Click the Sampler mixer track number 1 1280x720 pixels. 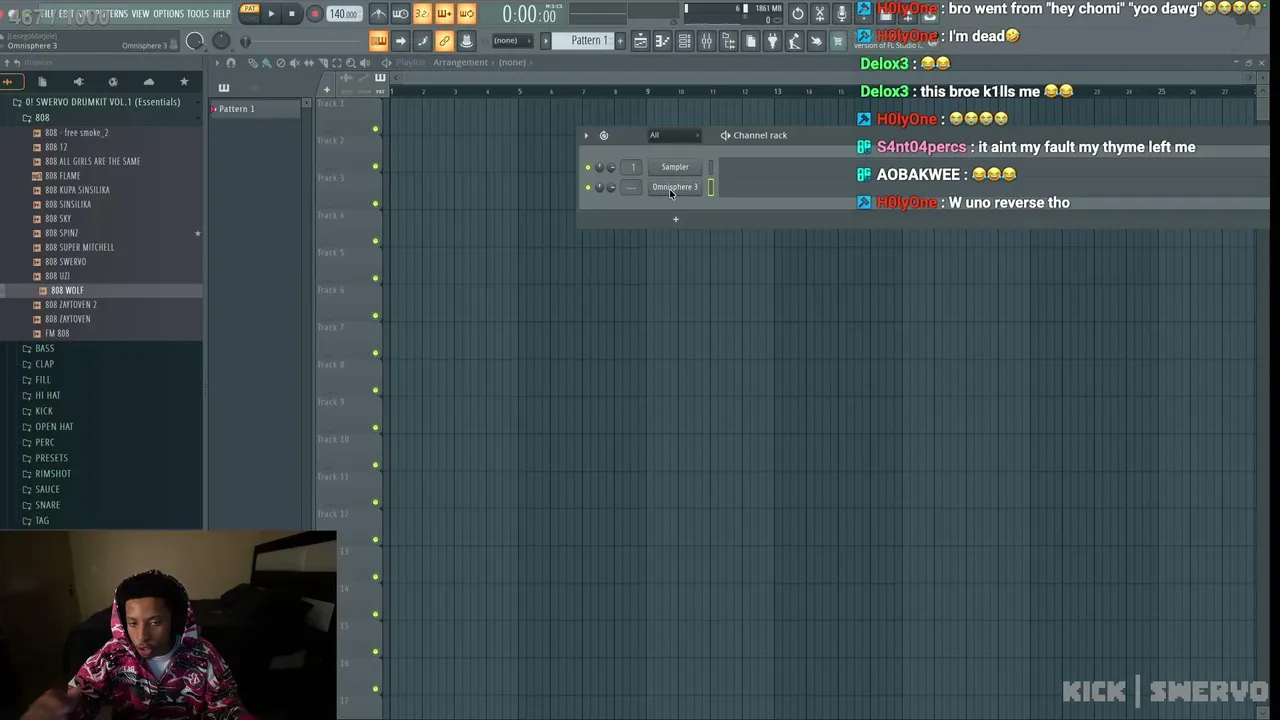(632, 167)
